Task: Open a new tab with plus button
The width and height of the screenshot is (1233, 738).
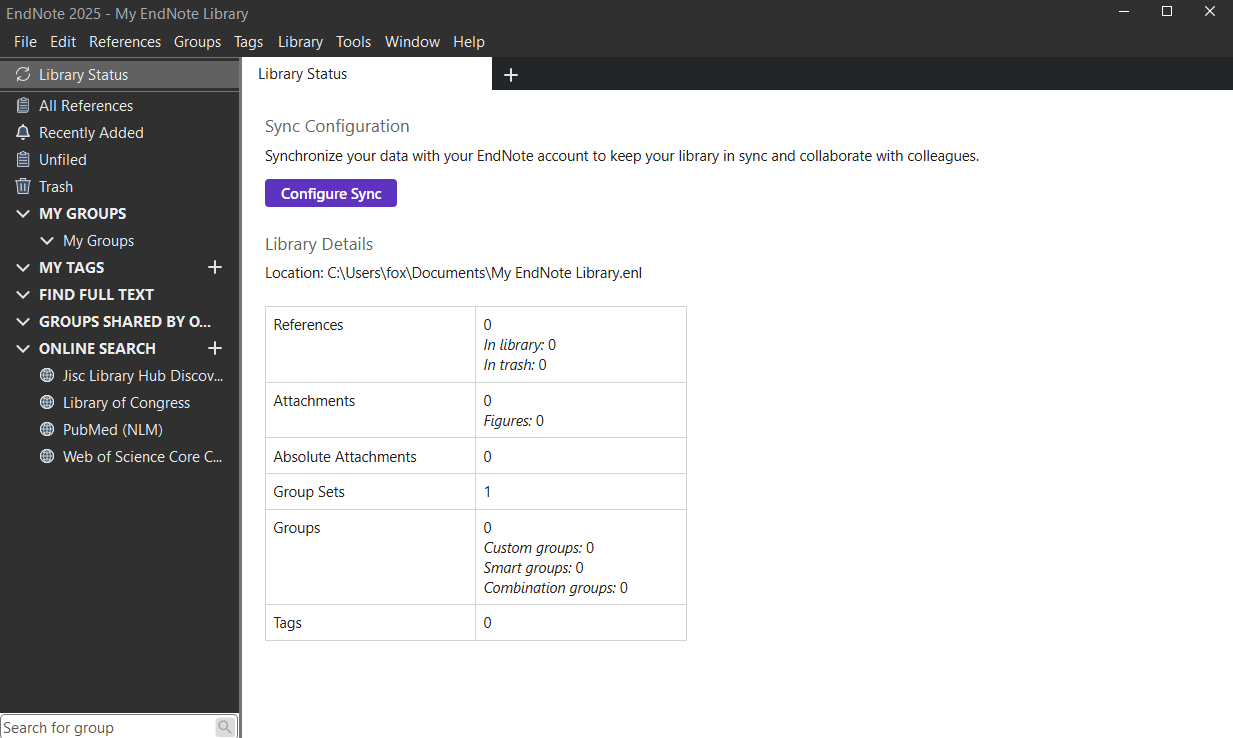Action: coord(511,75)
